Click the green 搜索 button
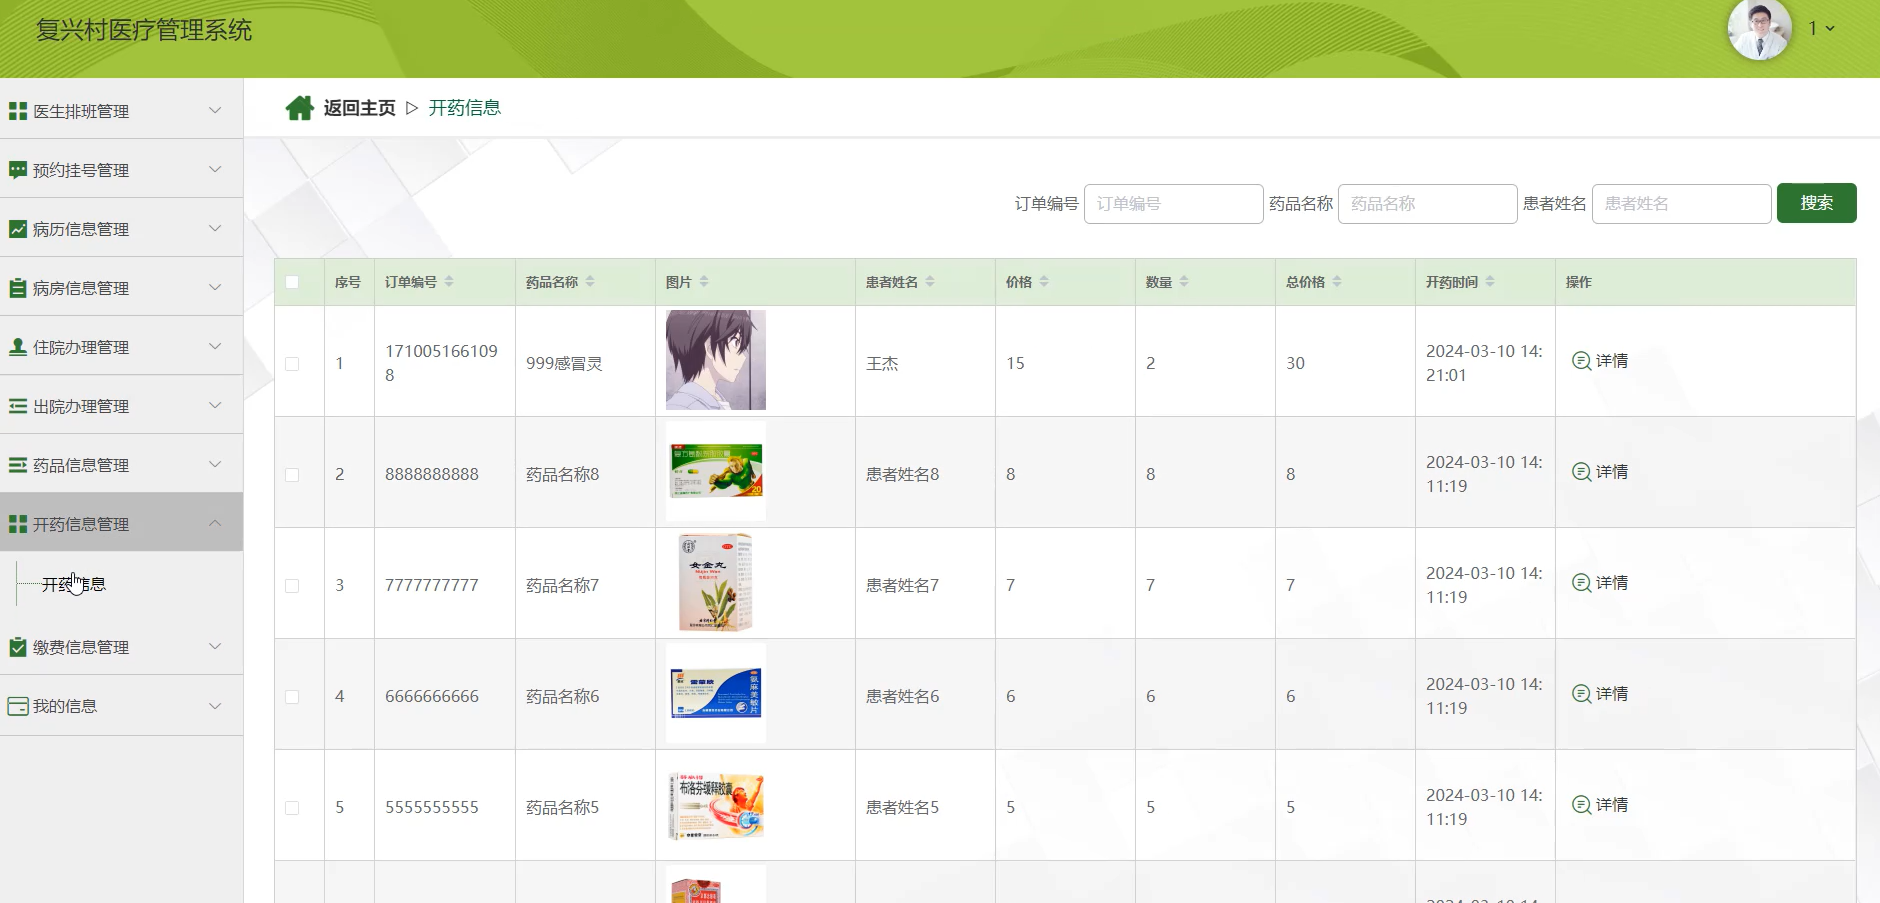Viewport: 1880px width, 903px height. (x=1816, y=203)
